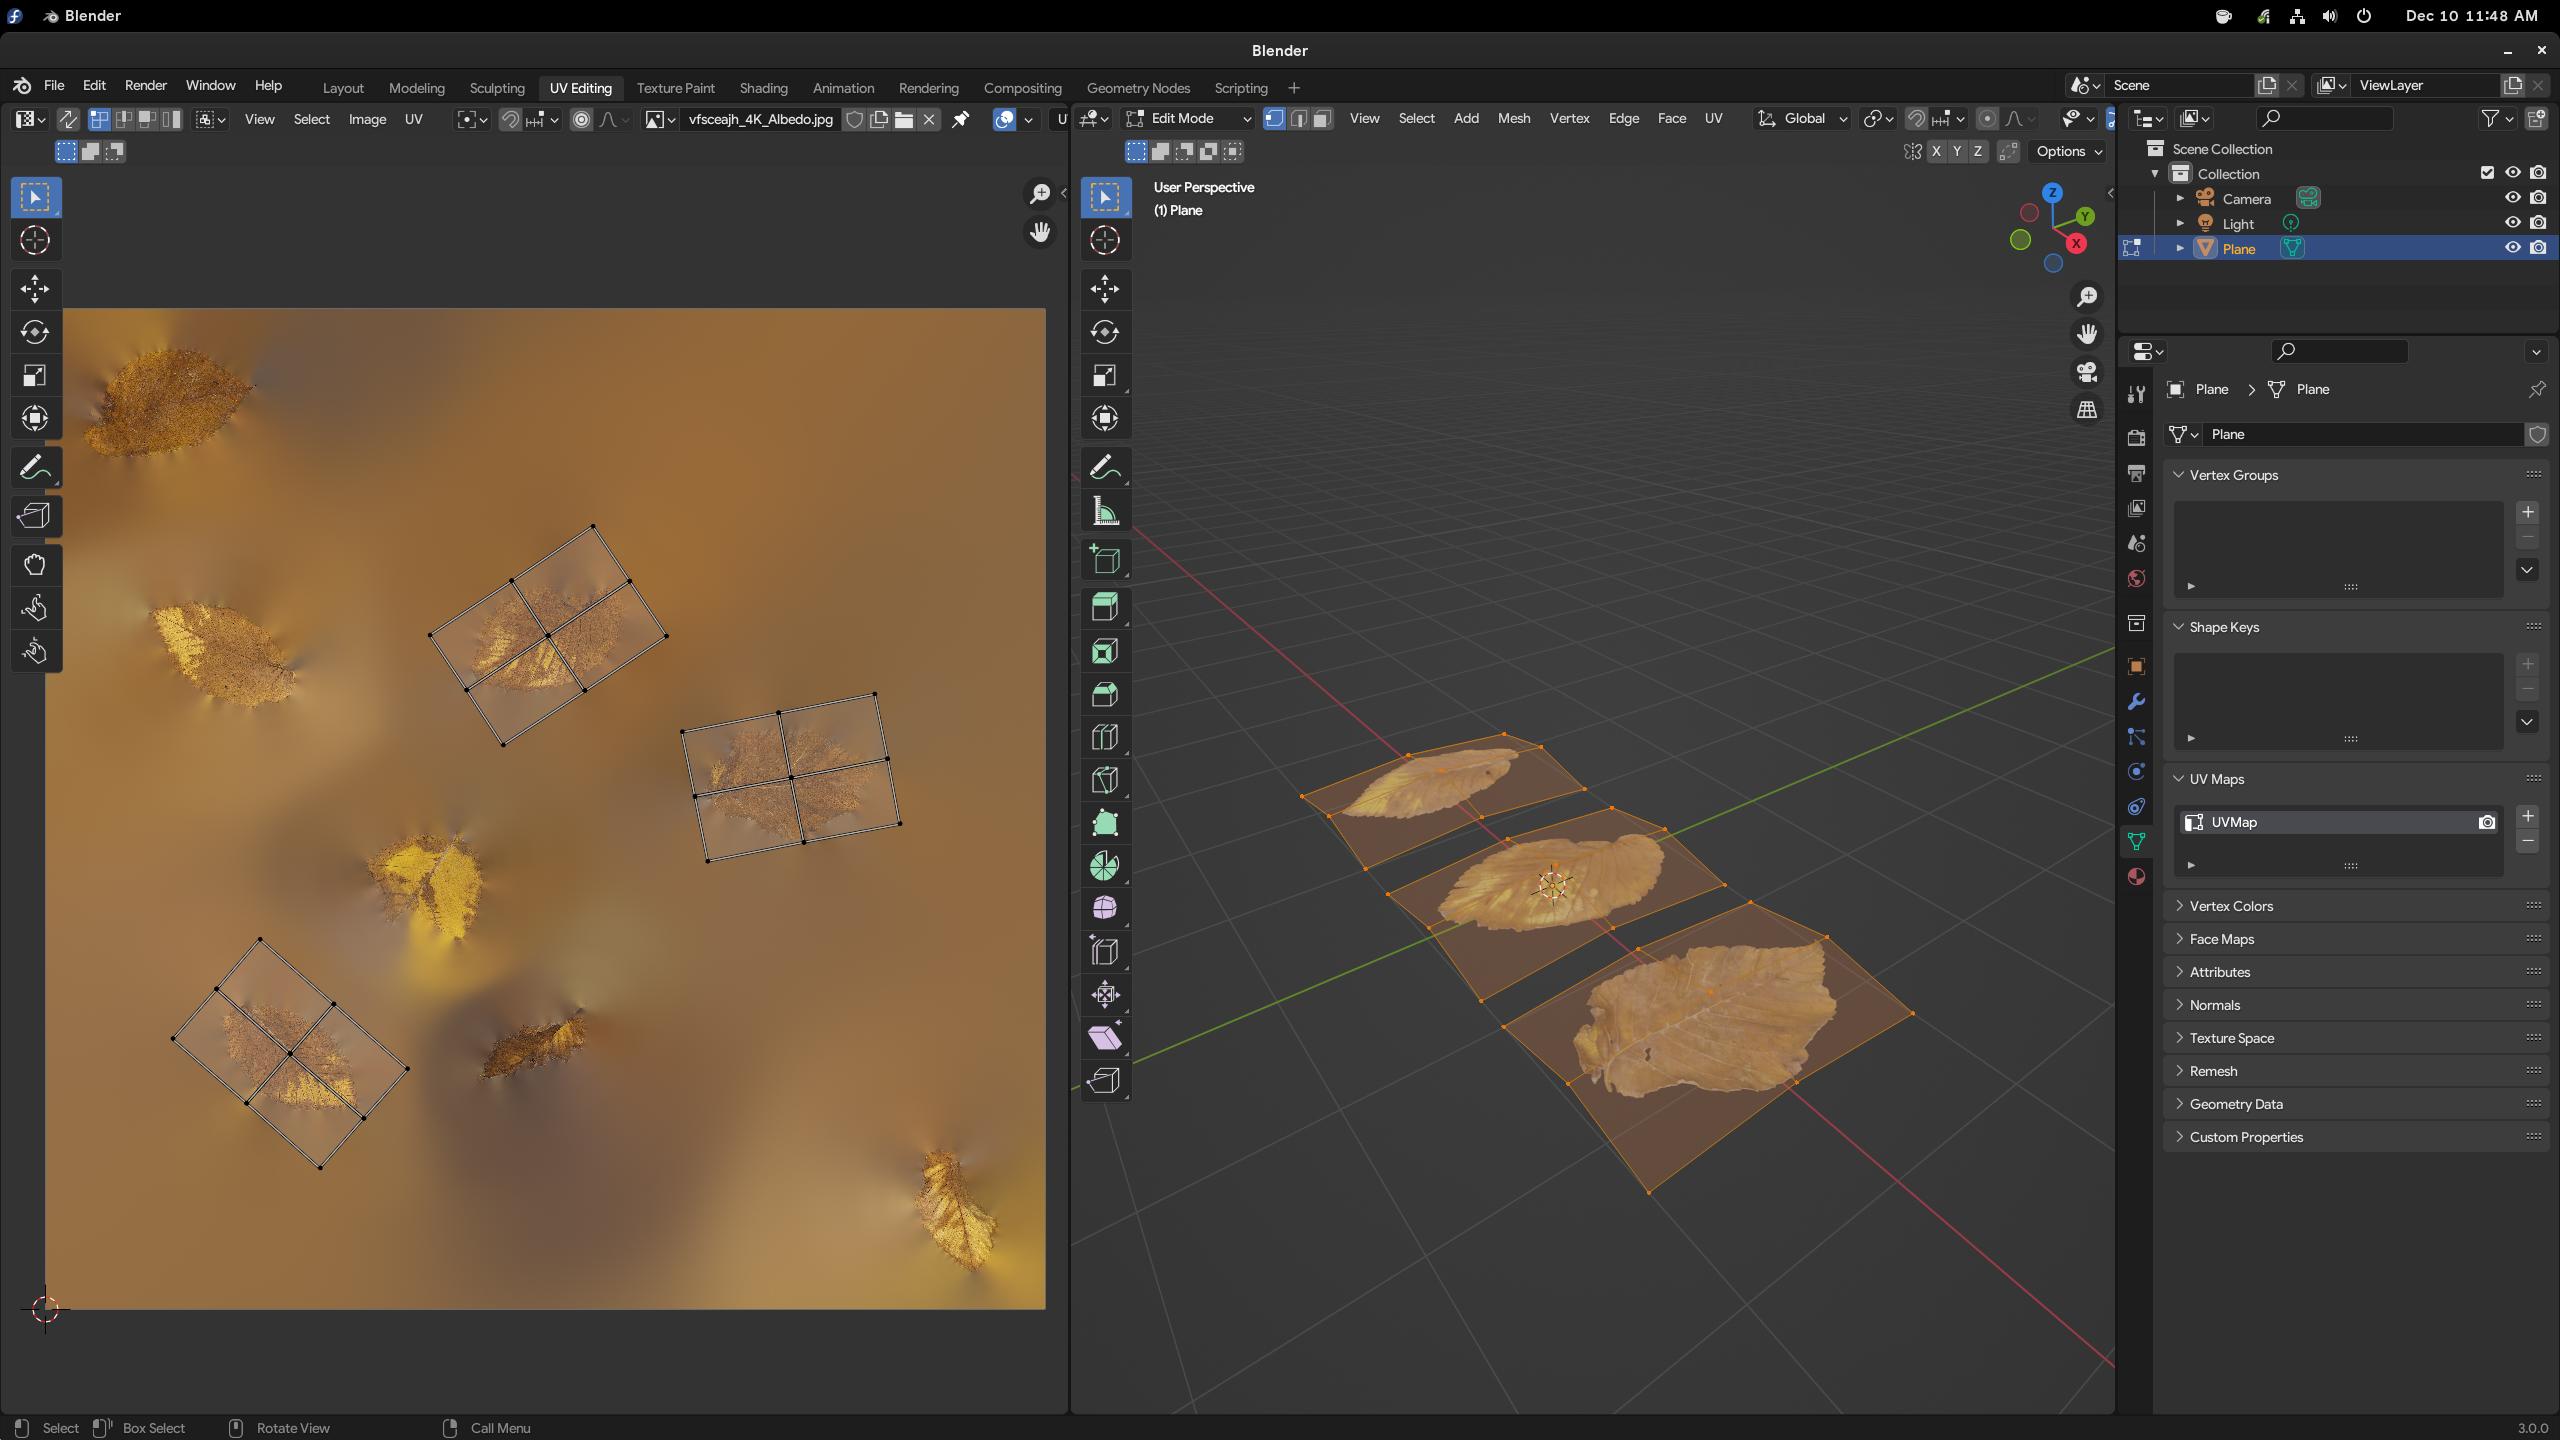
Task: Select the Pinch tool in the UV editor
Action: [35, 651]
